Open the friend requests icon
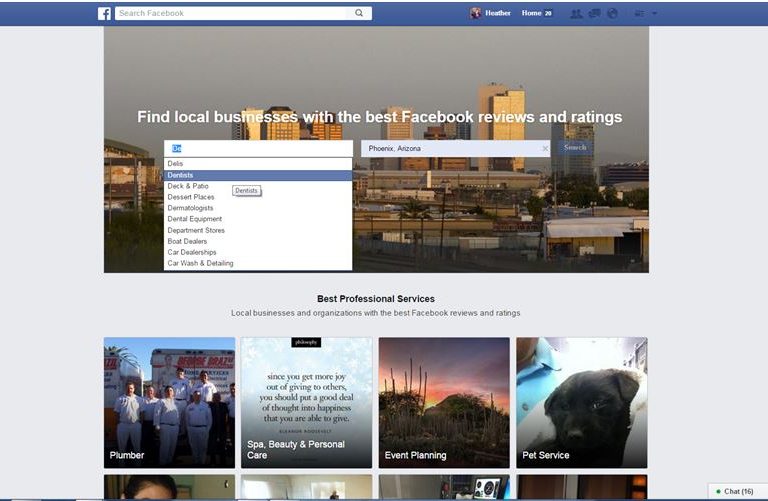The width and height of the screenshot is (768, 501). pyautogui.click(x=576, y=14)
